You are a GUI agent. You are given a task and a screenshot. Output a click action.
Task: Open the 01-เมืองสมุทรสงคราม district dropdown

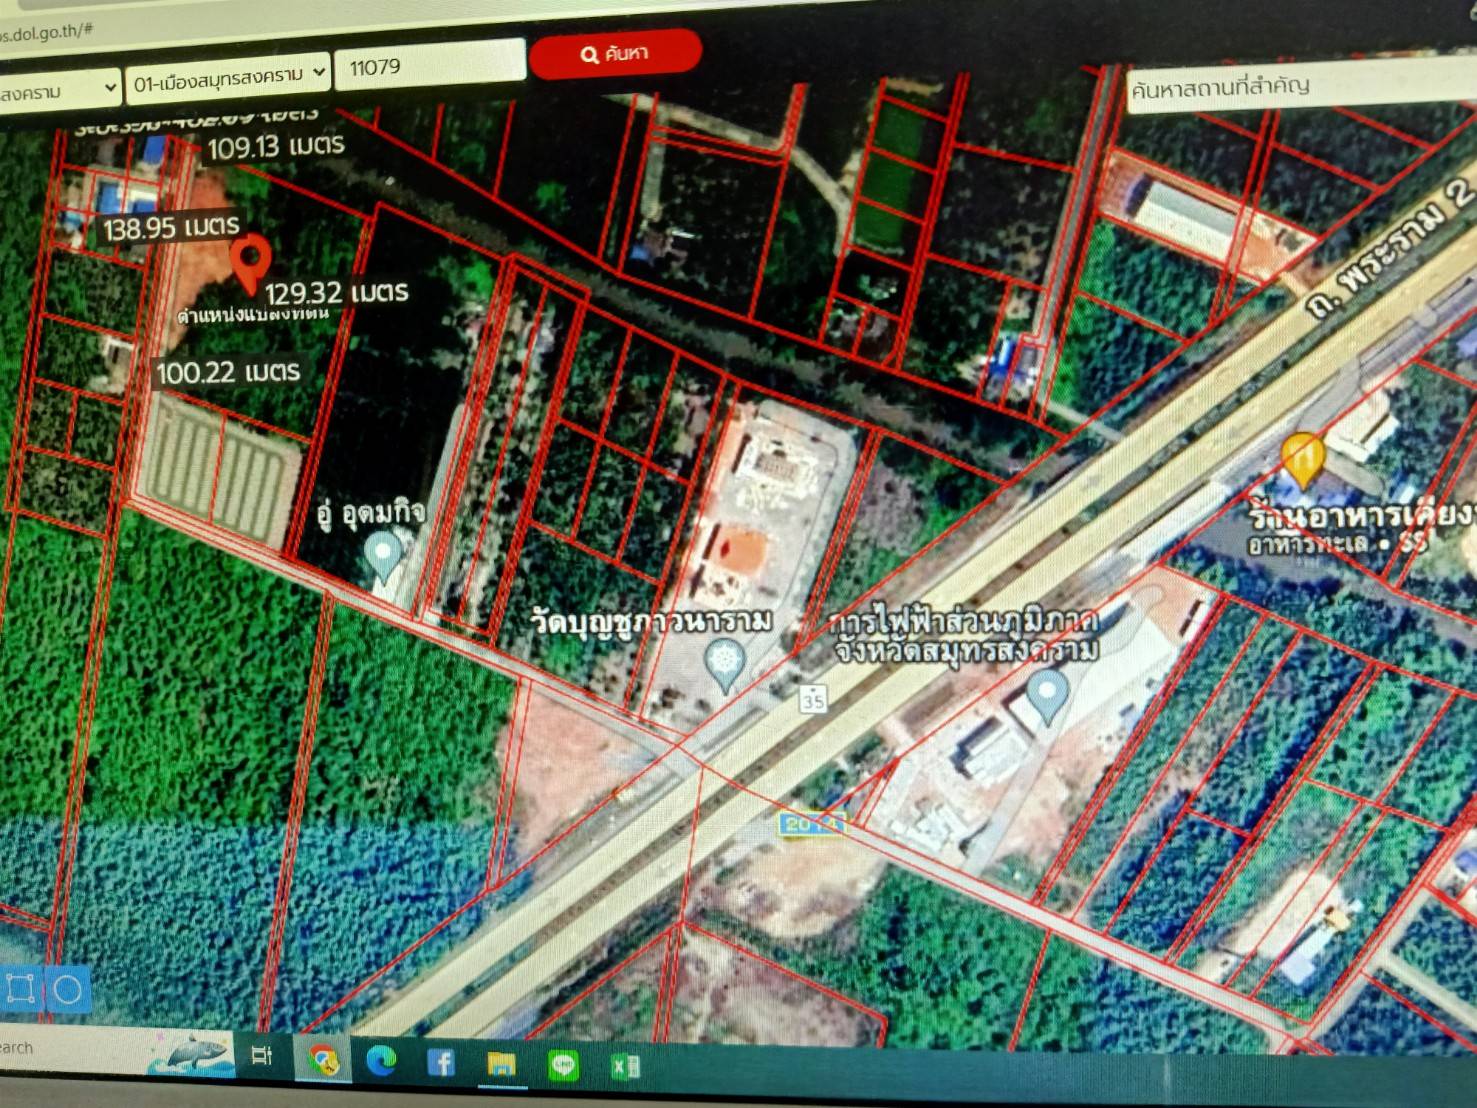click(x=229, y=78)
